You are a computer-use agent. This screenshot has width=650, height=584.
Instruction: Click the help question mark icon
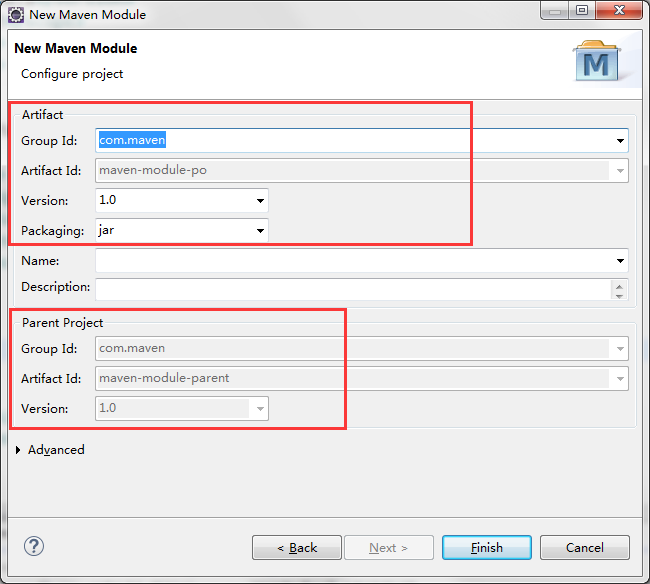(x=34, y=546)
